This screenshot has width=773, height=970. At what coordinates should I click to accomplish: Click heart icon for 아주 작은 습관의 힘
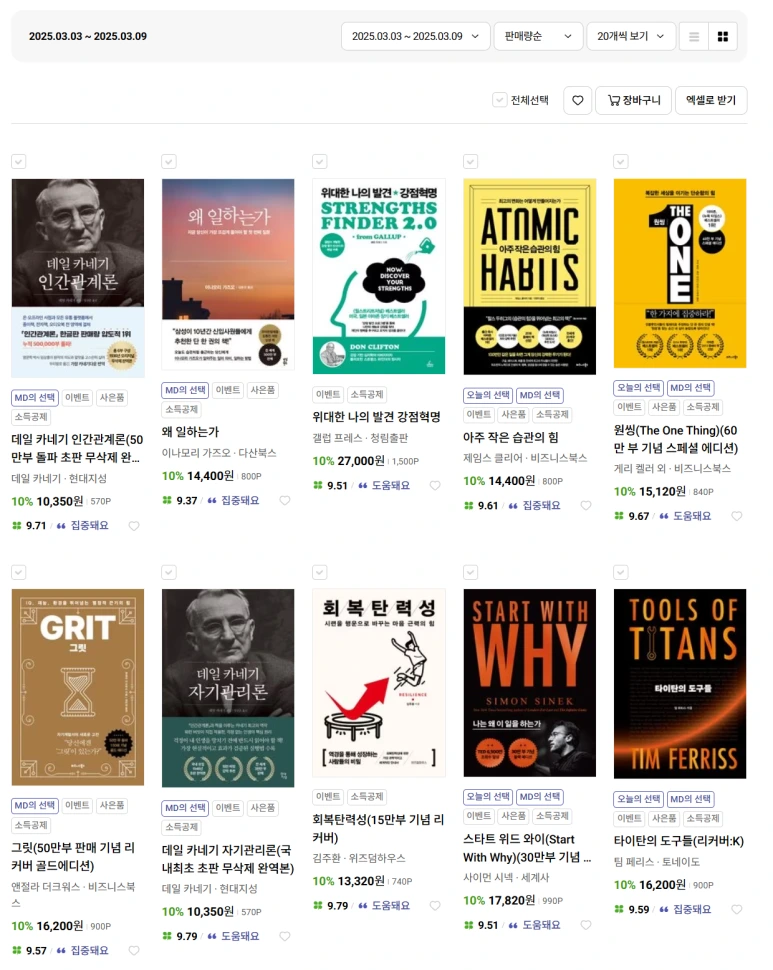(586, 505)
